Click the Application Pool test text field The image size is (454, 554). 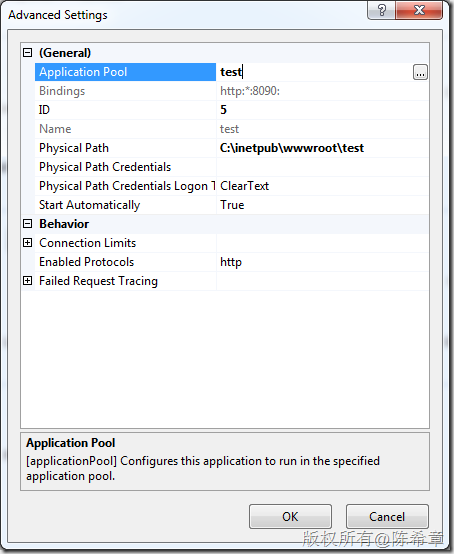point(314,72)
